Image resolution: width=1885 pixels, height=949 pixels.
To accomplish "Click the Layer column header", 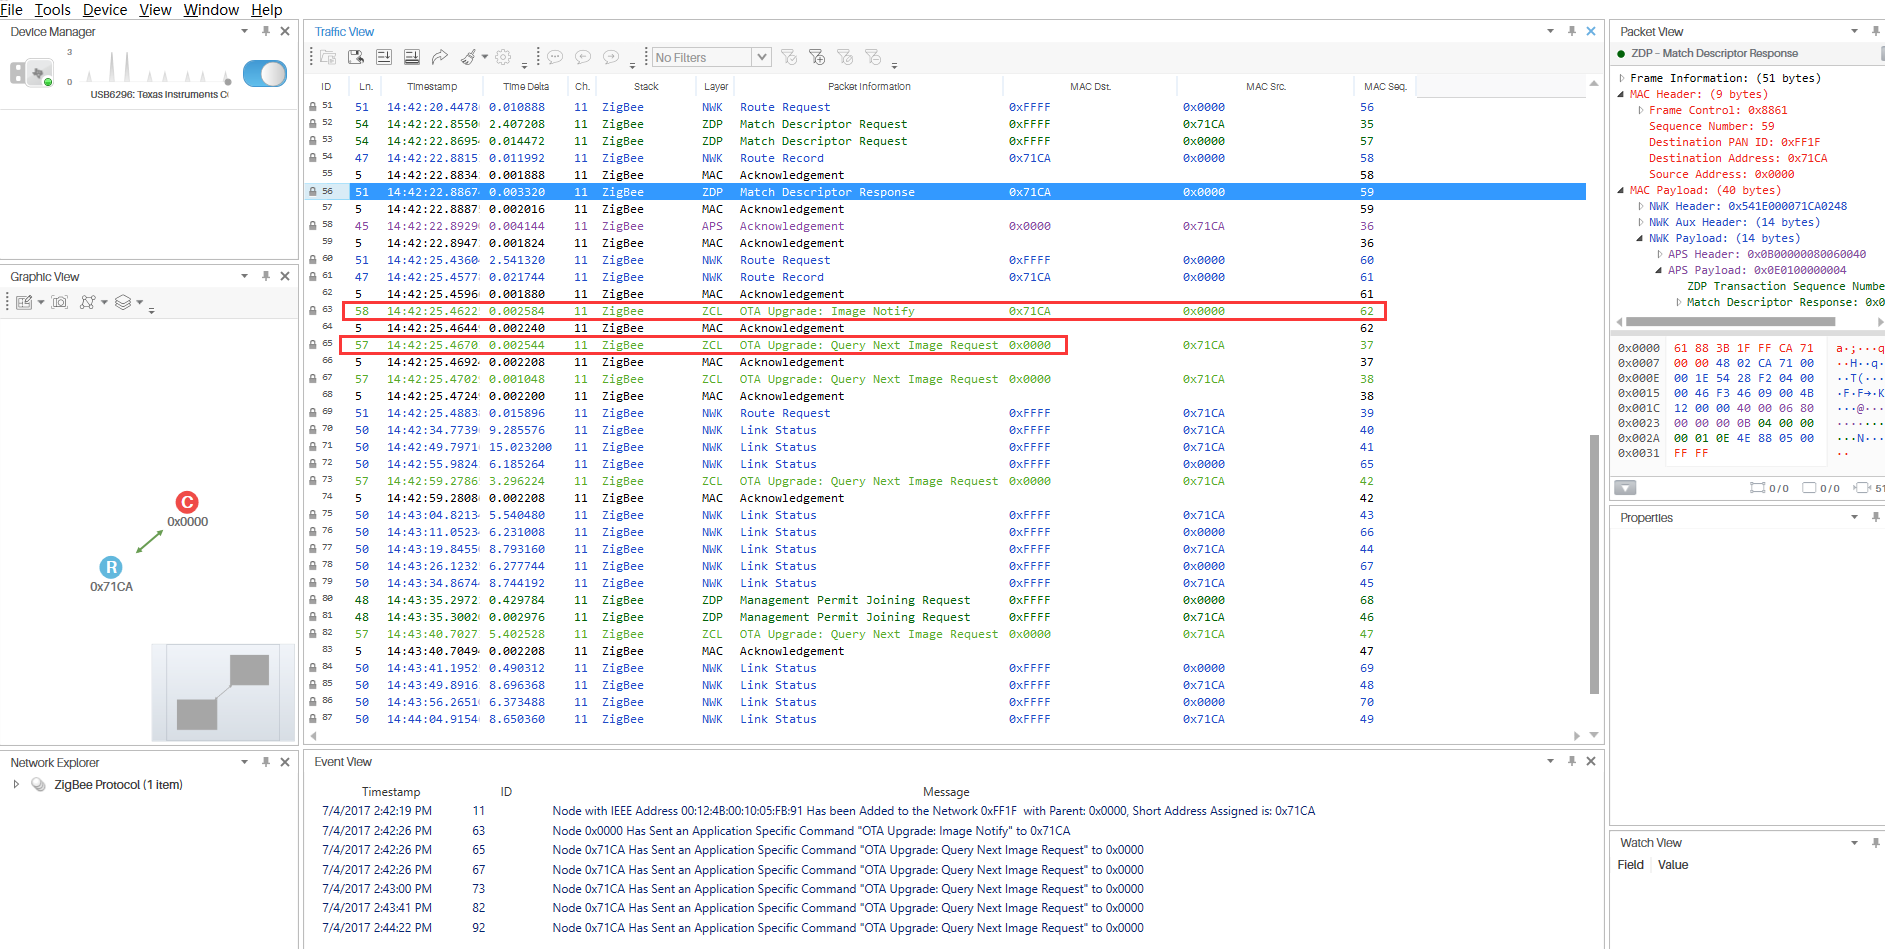I will tap(716, 87).
